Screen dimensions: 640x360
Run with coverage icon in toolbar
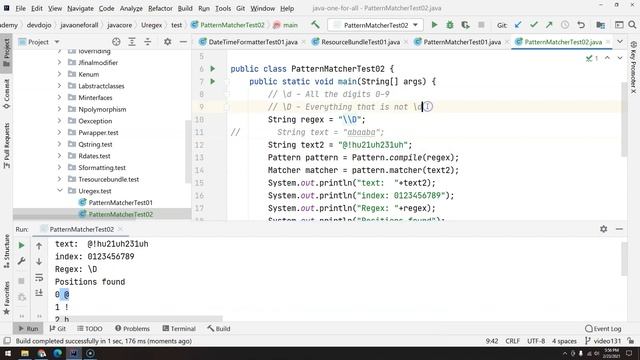[465, 25]
